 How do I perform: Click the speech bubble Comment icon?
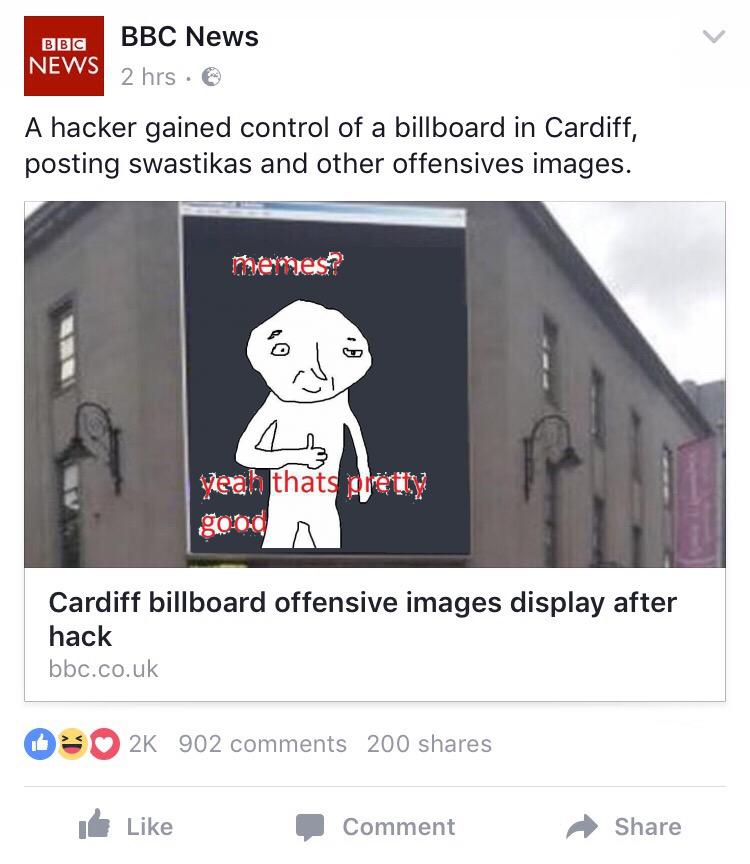pos(310,827)
